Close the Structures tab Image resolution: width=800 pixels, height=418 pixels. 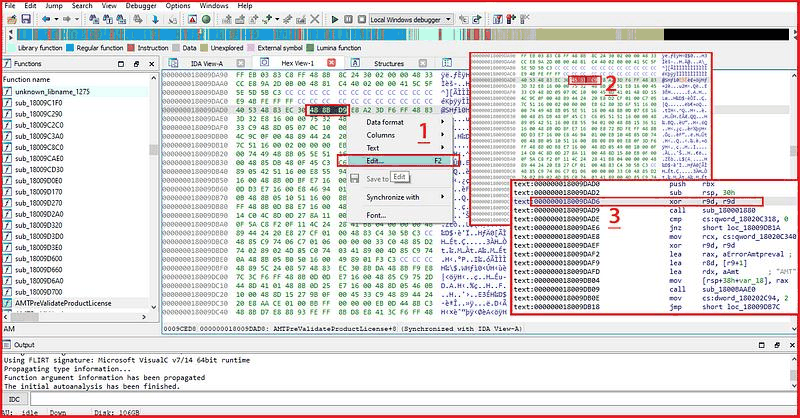click(422, 63)
